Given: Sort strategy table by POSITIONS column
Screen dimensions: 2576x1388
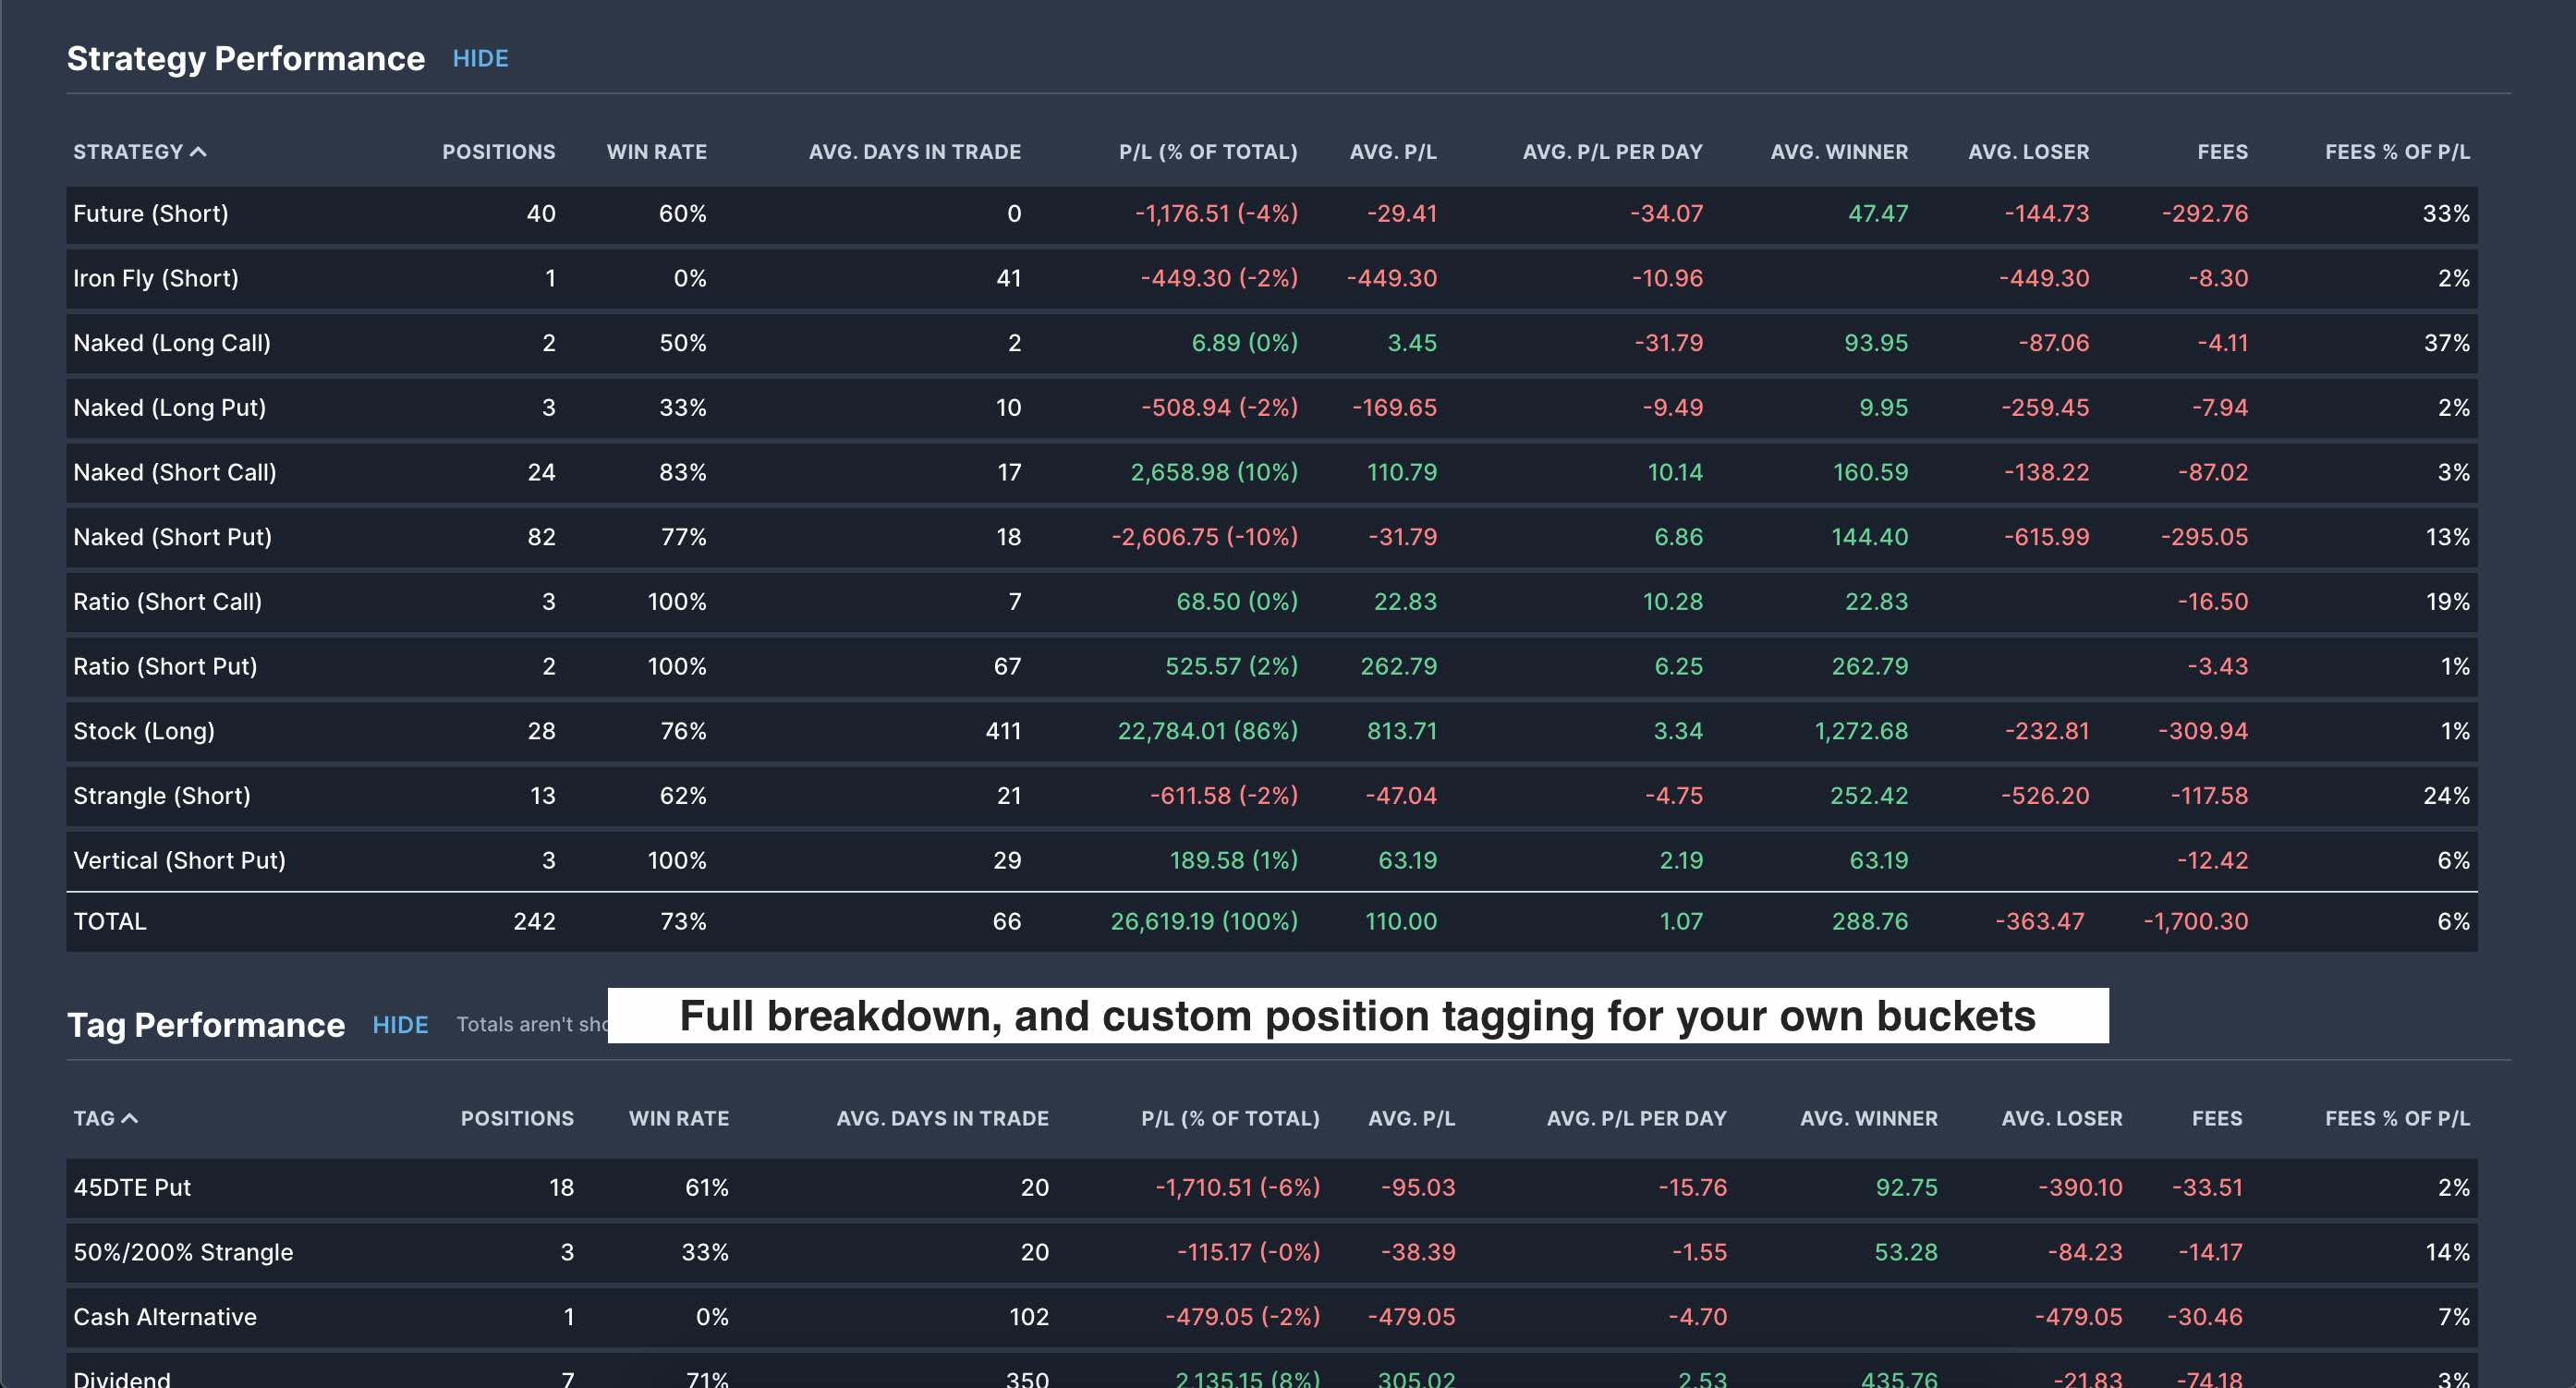Looking at the screenshot, I should [x=498, y=152].
